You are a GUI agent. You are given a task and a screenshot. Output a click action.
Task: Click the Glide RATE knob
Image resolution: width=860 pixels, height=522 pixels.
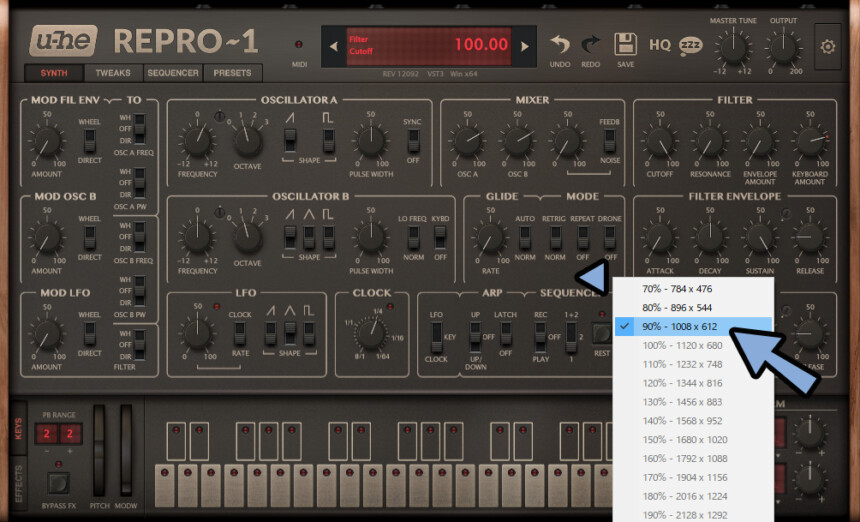(x=490, y=238)
